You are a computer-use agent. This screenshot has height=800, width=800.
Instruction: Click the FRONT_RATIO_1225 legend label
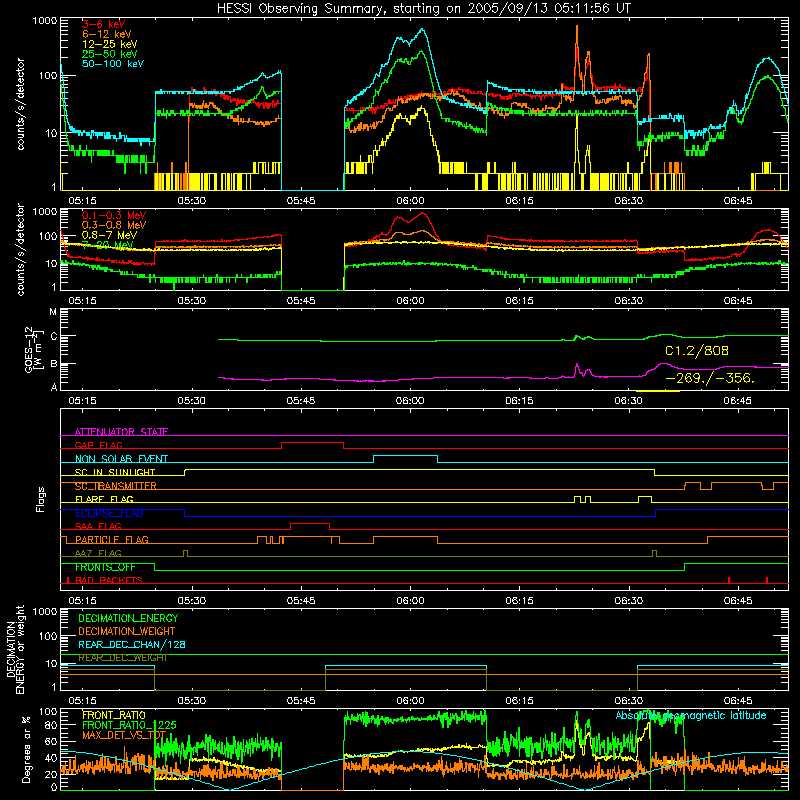(x=129, y=725)
